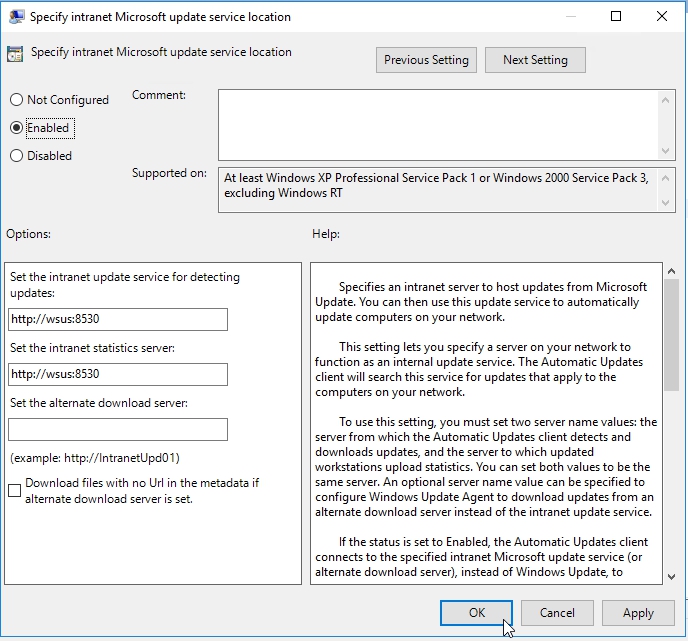Focus the intranet statistics server field
Screen dimensions: 688x641
(x=118, y=374)
